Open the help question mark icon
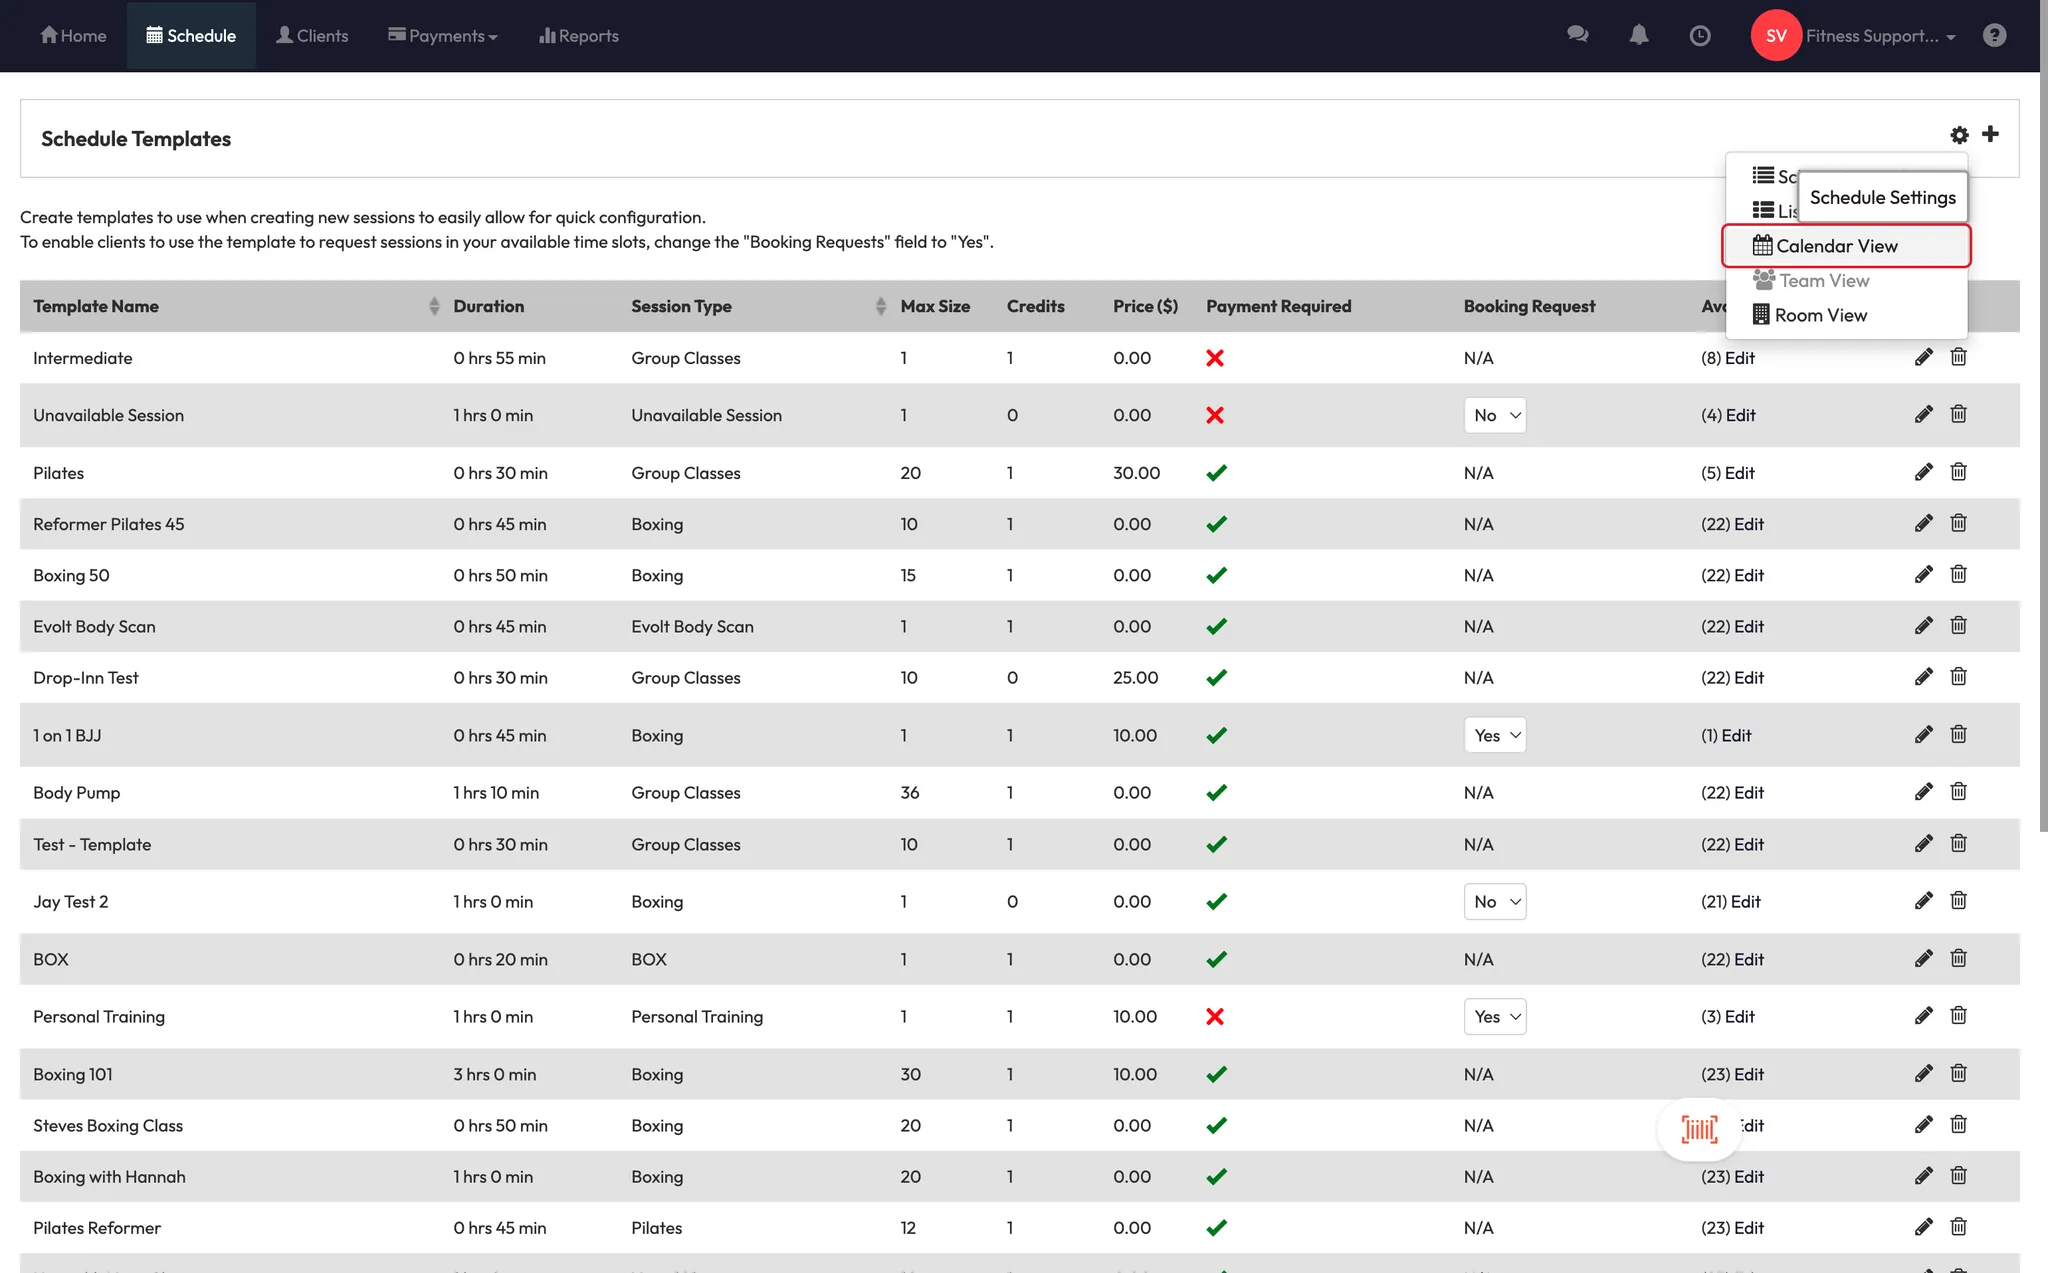Screen dimensions: 2048x1273 coord(1994,36)
